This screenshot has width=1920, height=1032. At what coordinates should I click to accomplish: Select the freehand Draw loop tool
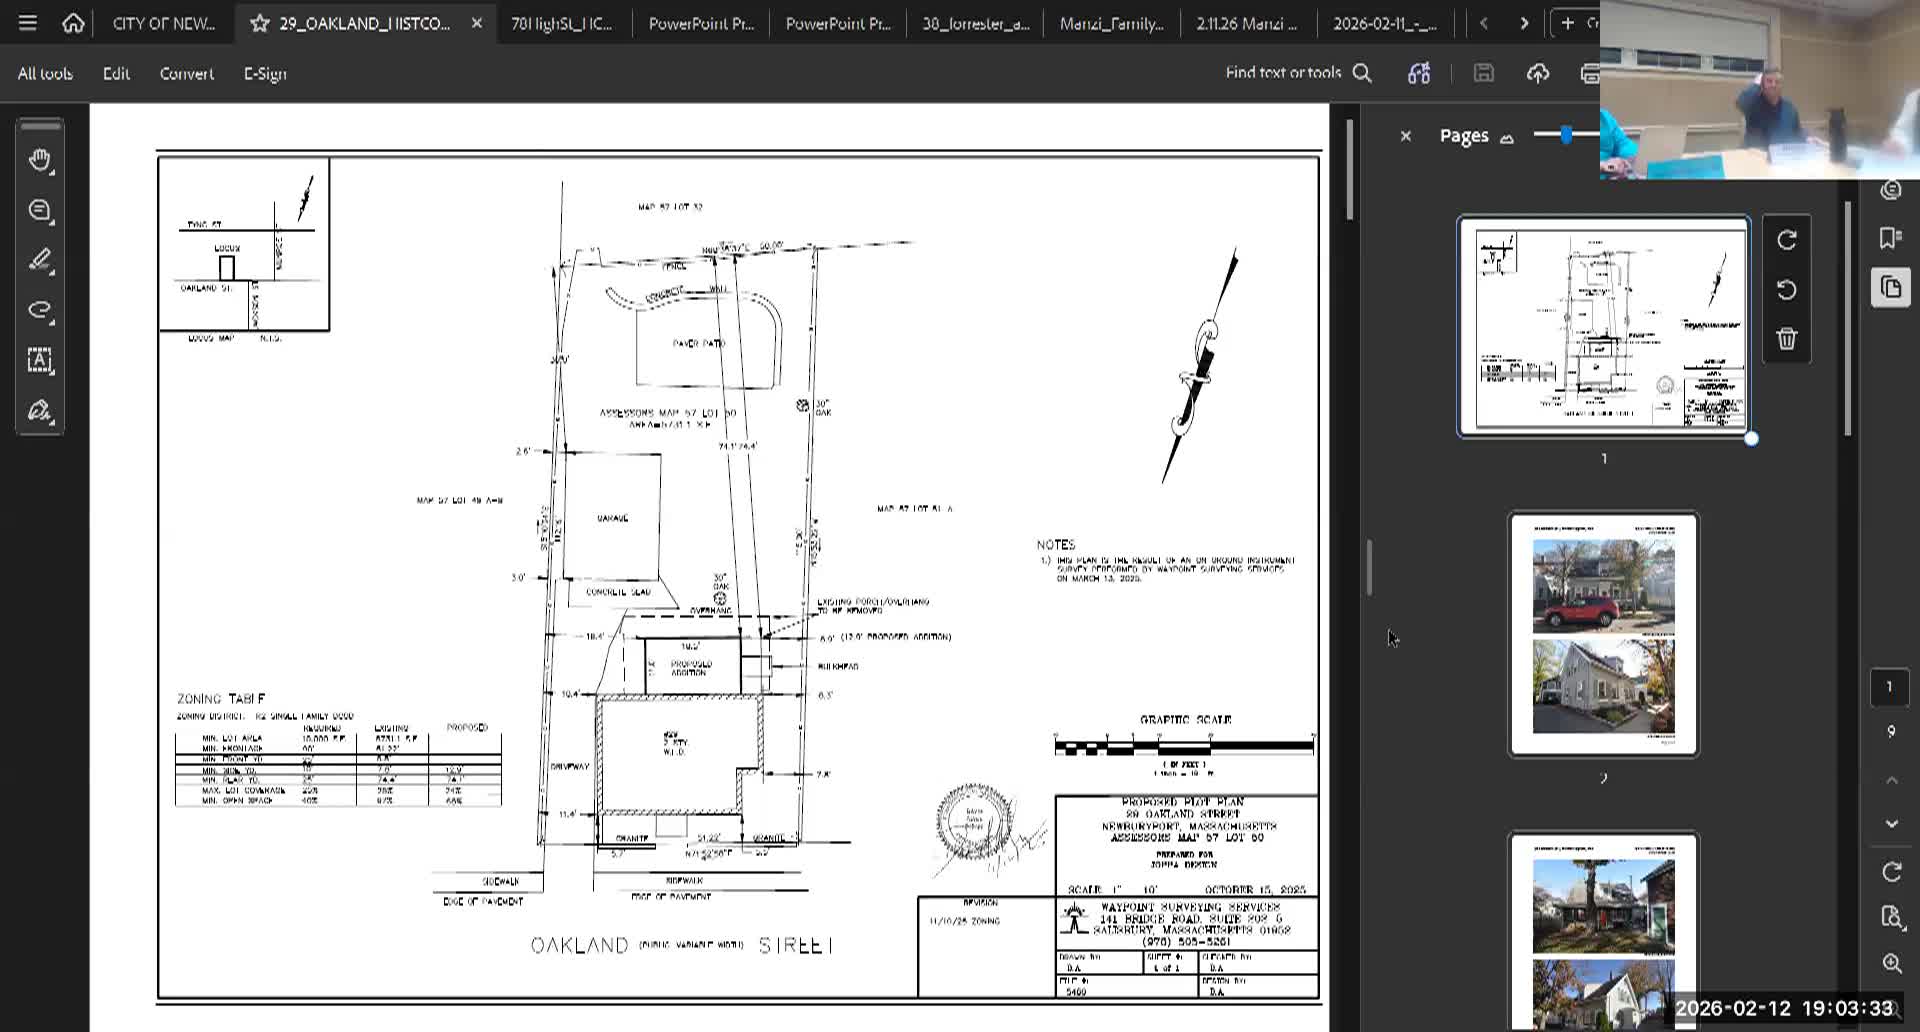(40, 310)
